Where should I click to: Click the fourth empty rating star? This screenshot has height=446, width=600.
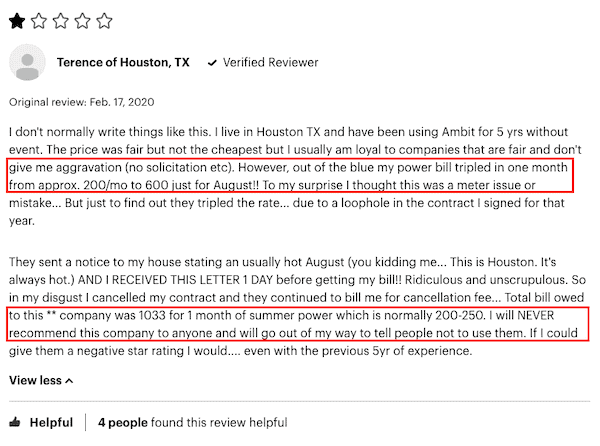pyautogui.click(x=82, y=21)
